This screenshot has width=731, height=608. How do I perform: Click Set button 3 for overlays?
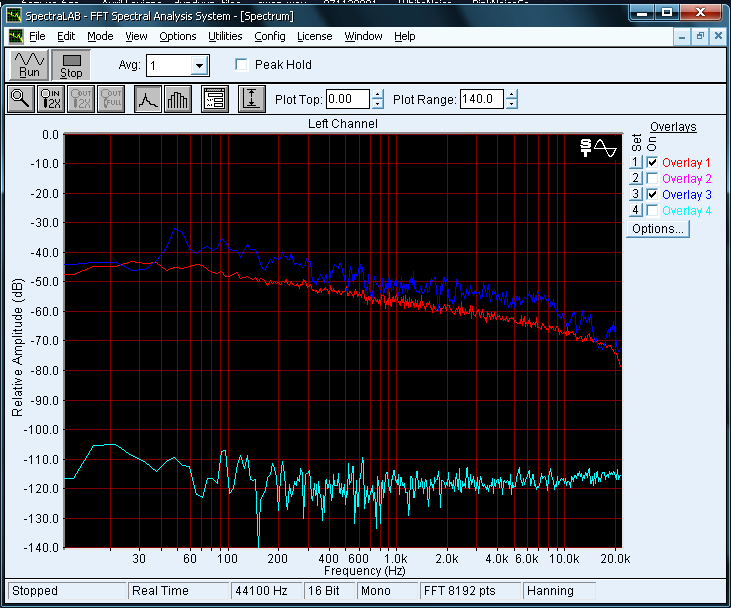point(635,193)
